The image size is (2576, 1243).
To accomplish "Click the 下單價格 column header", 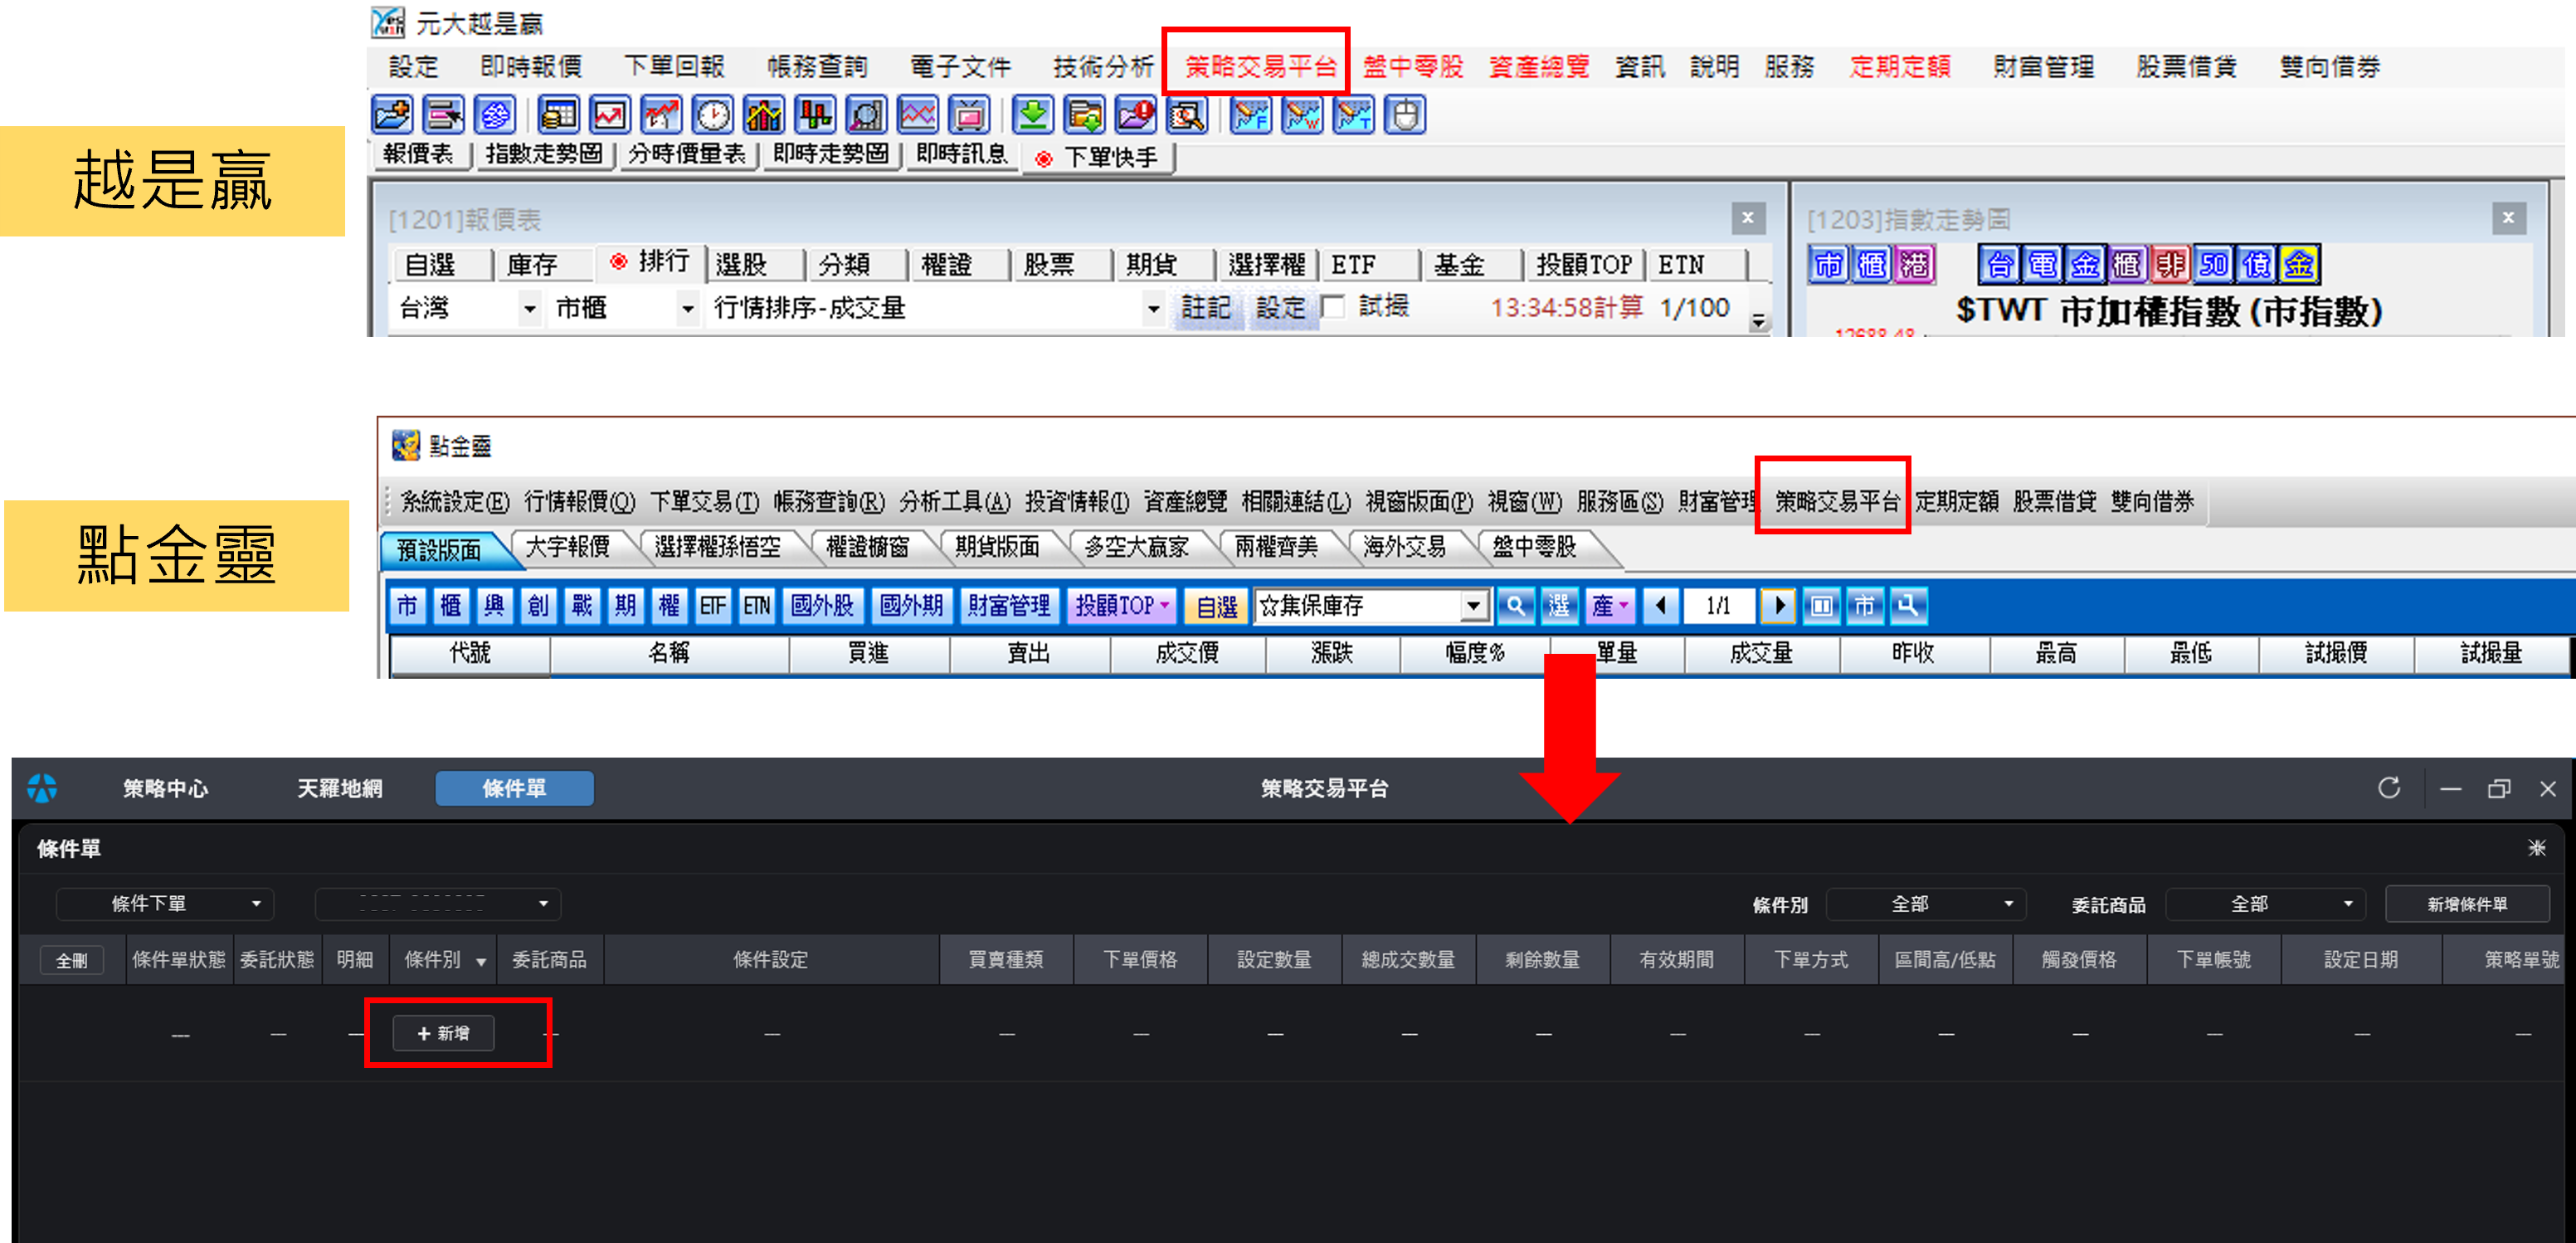I will pos(1140,960).
